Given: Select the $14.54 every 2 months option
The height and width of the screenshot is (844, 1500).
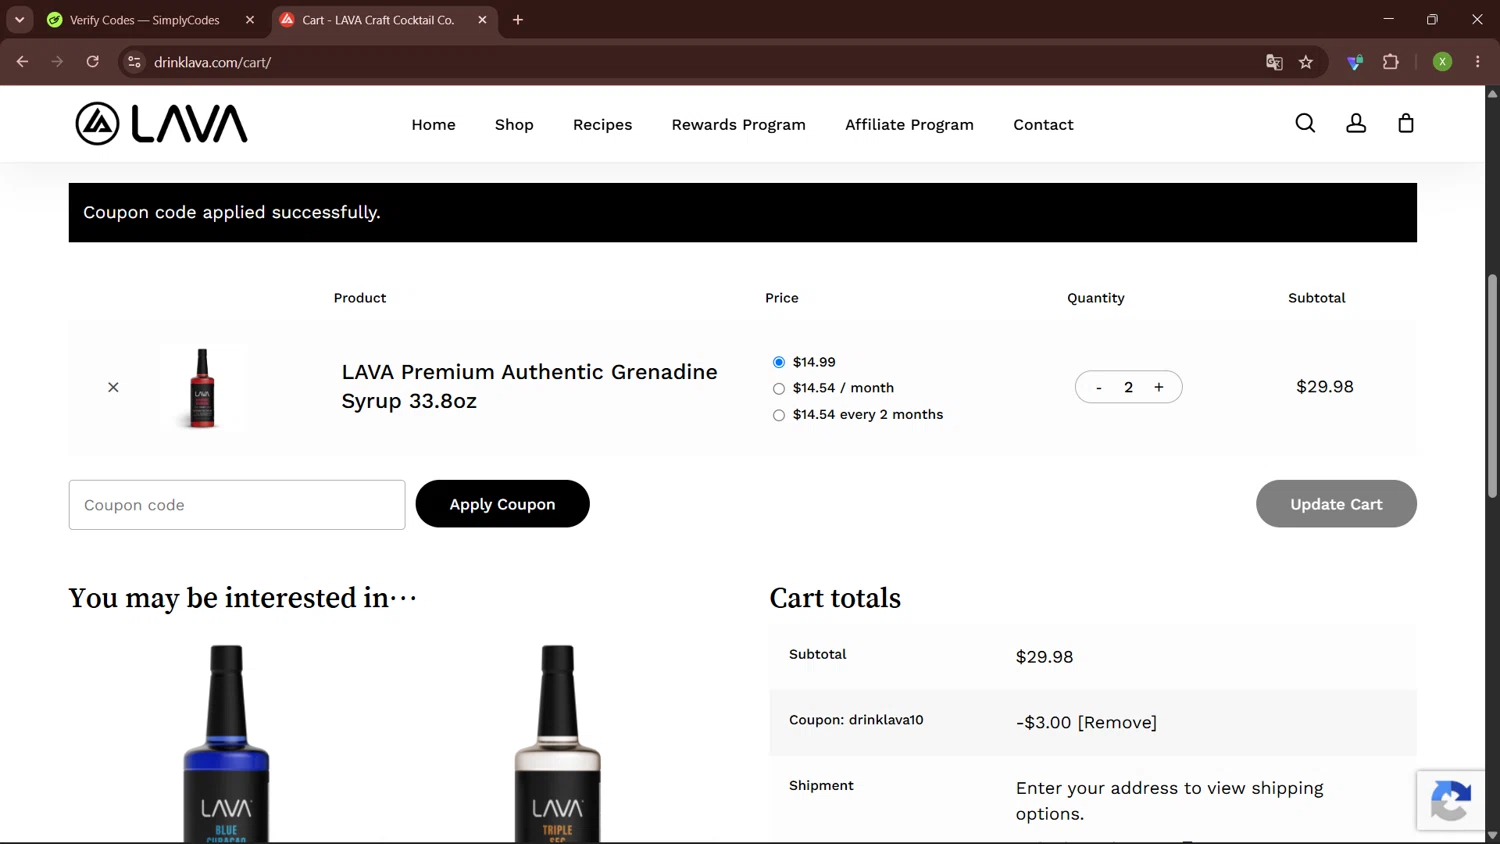Looking at the screenshot, I should pyautogui.click(x=779, y=415).
